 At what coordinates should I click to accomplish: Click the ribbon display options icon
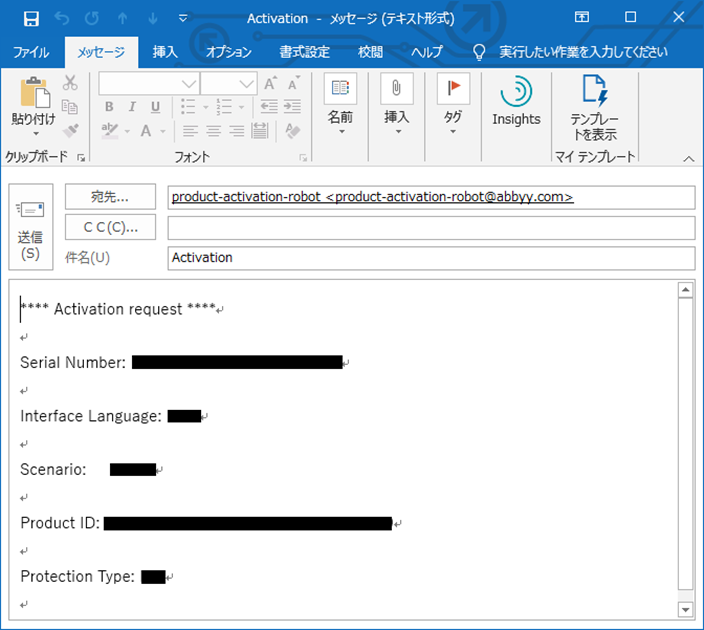pos(582,18)
